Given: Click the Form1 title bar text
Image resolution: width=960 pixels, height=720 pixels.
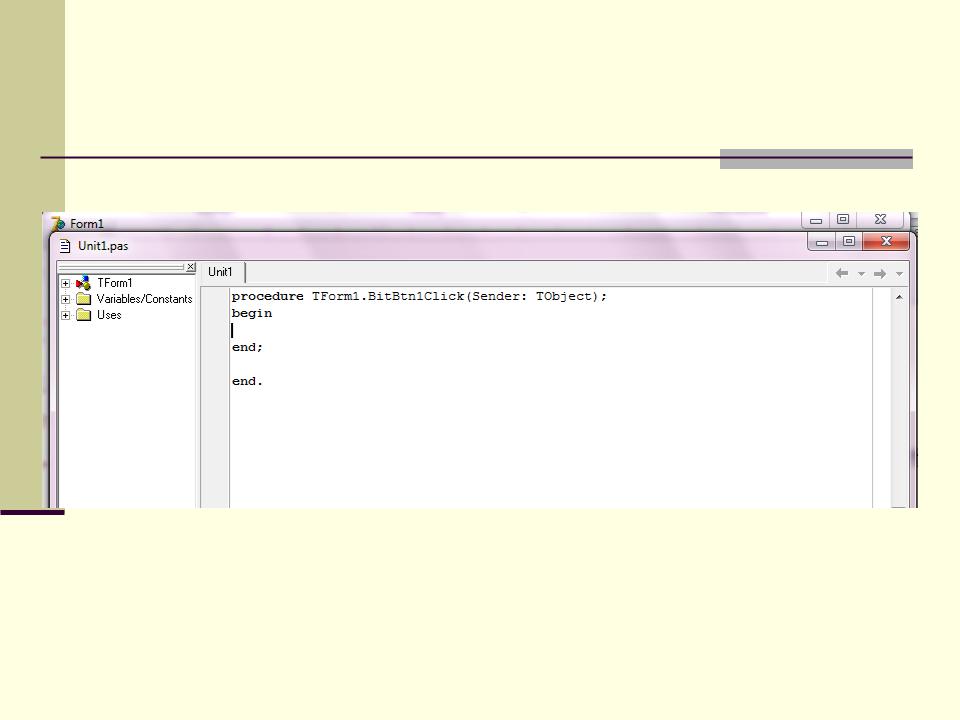Looking at the screenshot, I should pos(86,223).
